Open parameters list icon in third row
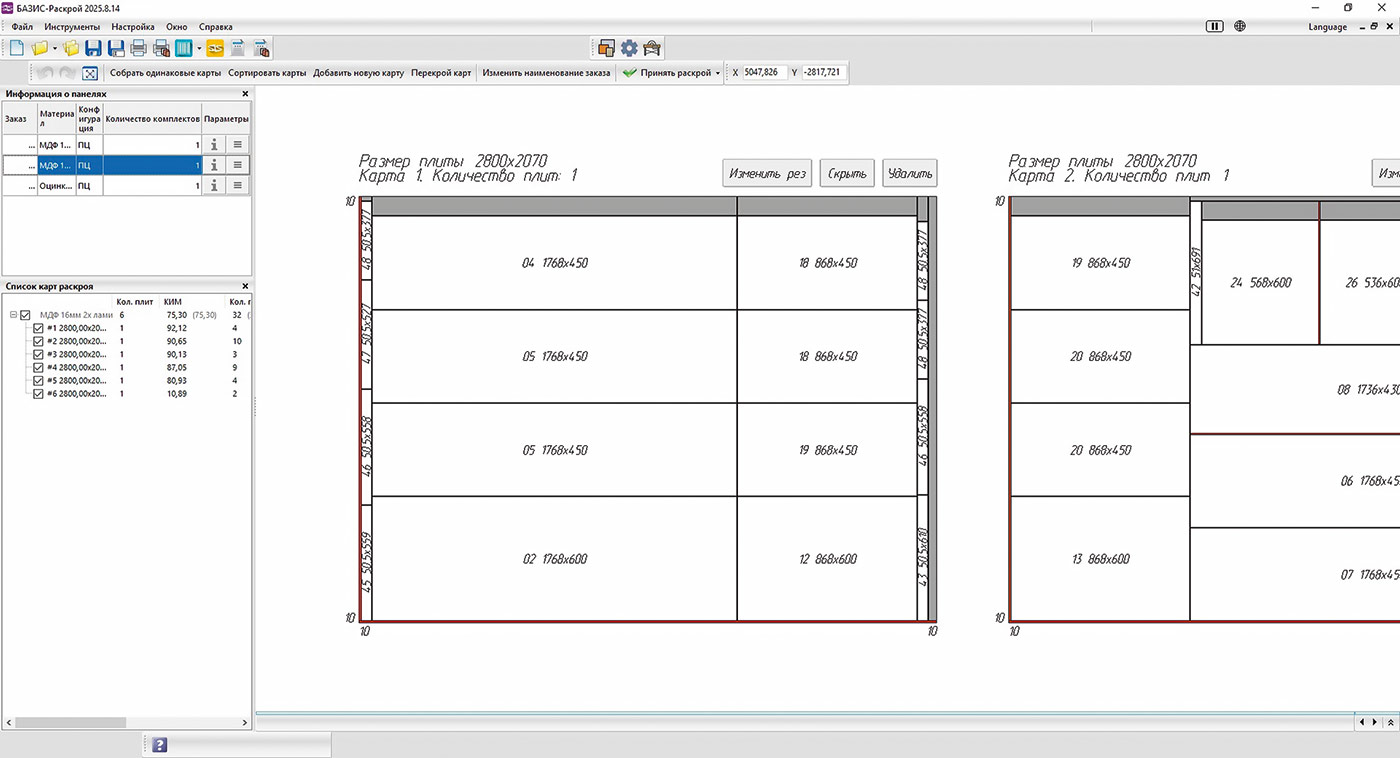Viewport: 1400px width, 758px height. pyautogui.click(x=238, y=186)
